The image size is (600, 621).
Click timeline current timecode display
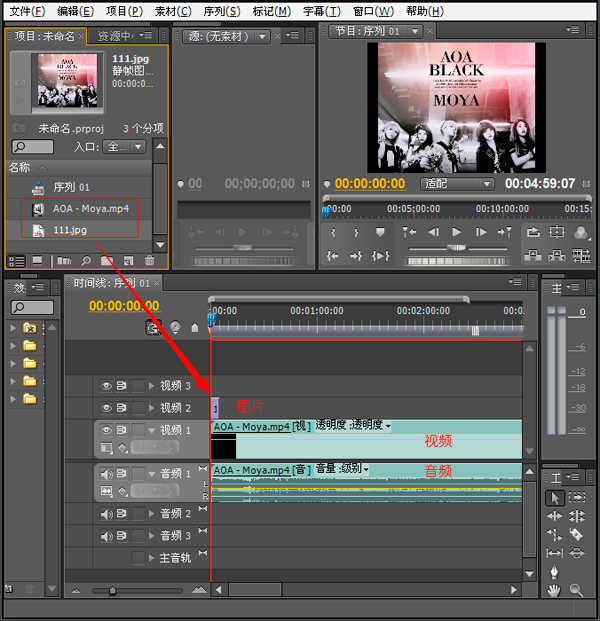(x=124, y=306)
